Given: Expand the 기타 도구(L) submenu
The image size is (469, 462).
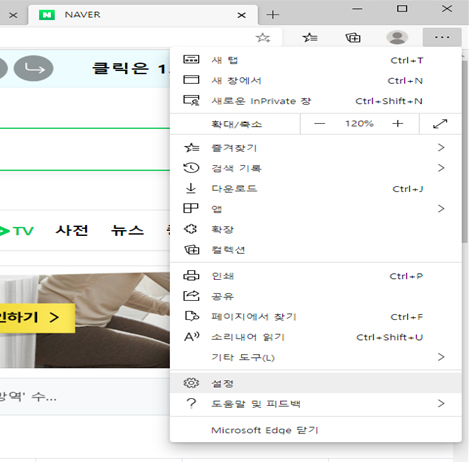Looking at the screenshot, I should click(316, 357).
